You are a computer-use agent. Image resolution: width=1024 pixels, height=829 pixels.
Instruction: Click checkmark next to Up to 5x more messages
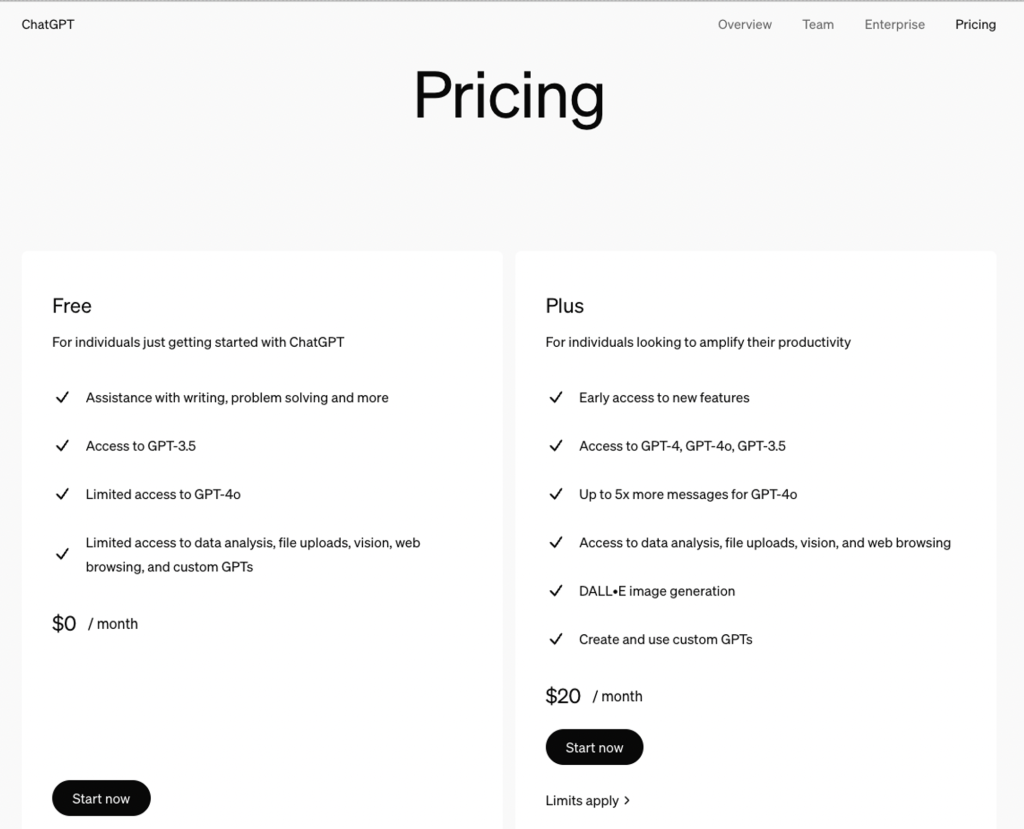(x=556, y=494)
